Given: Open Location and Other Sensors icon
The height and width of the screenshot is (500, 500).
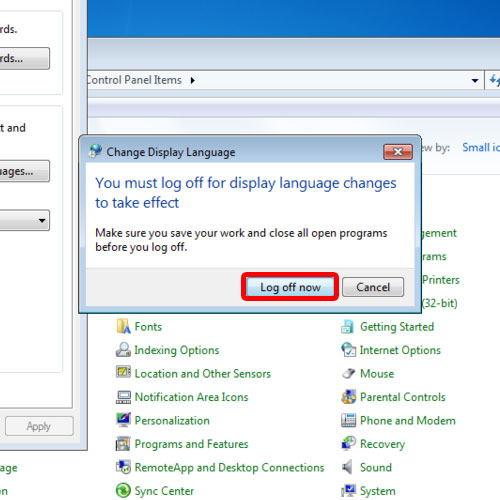Looking at the screenshot, I should pyautogui.click(x=123, y=372).
